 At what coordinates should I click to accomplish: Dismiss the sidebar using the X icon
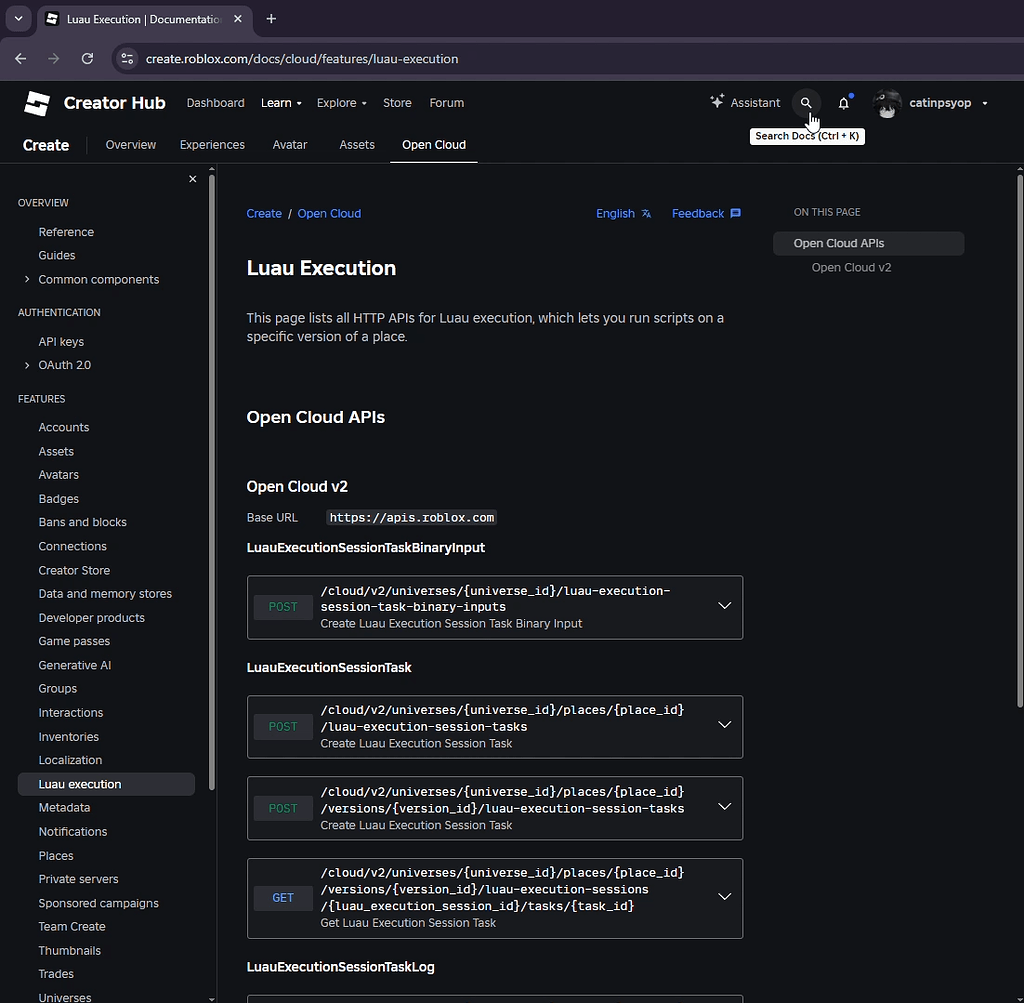192,178
